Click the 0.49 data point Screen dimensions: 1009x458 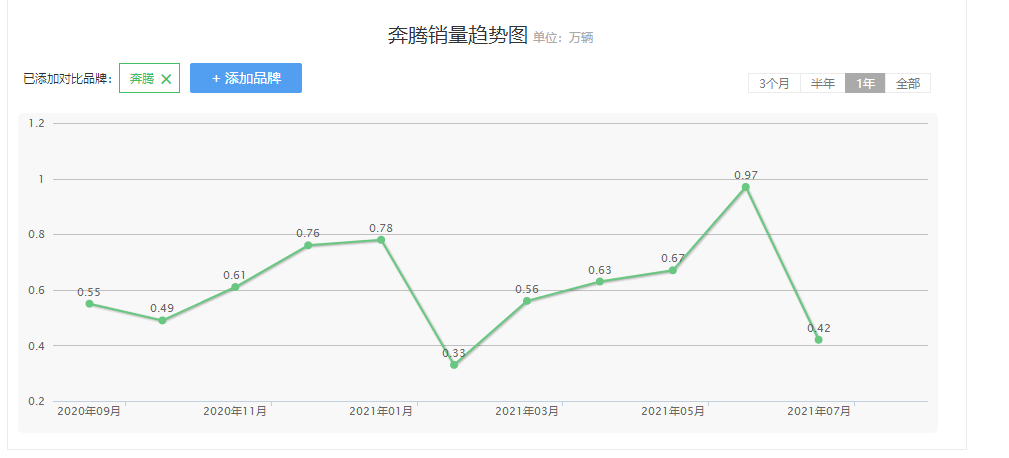click(162, 320)
